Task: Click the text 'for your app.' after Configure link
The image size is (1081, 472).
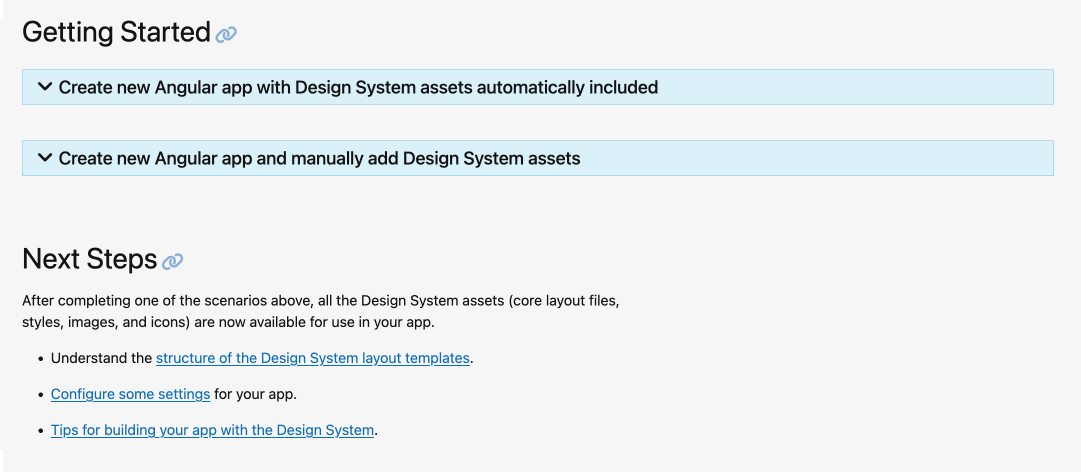Action: [x=255, y=394]
